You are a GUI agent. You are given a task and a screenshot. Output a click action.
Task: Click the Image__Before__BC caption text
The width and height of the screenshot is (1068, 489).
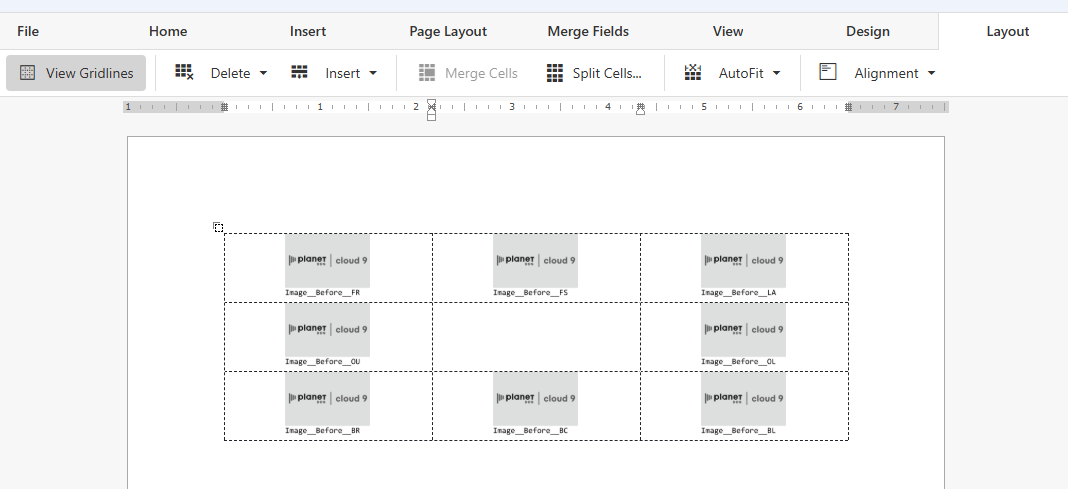pos(531,430)
